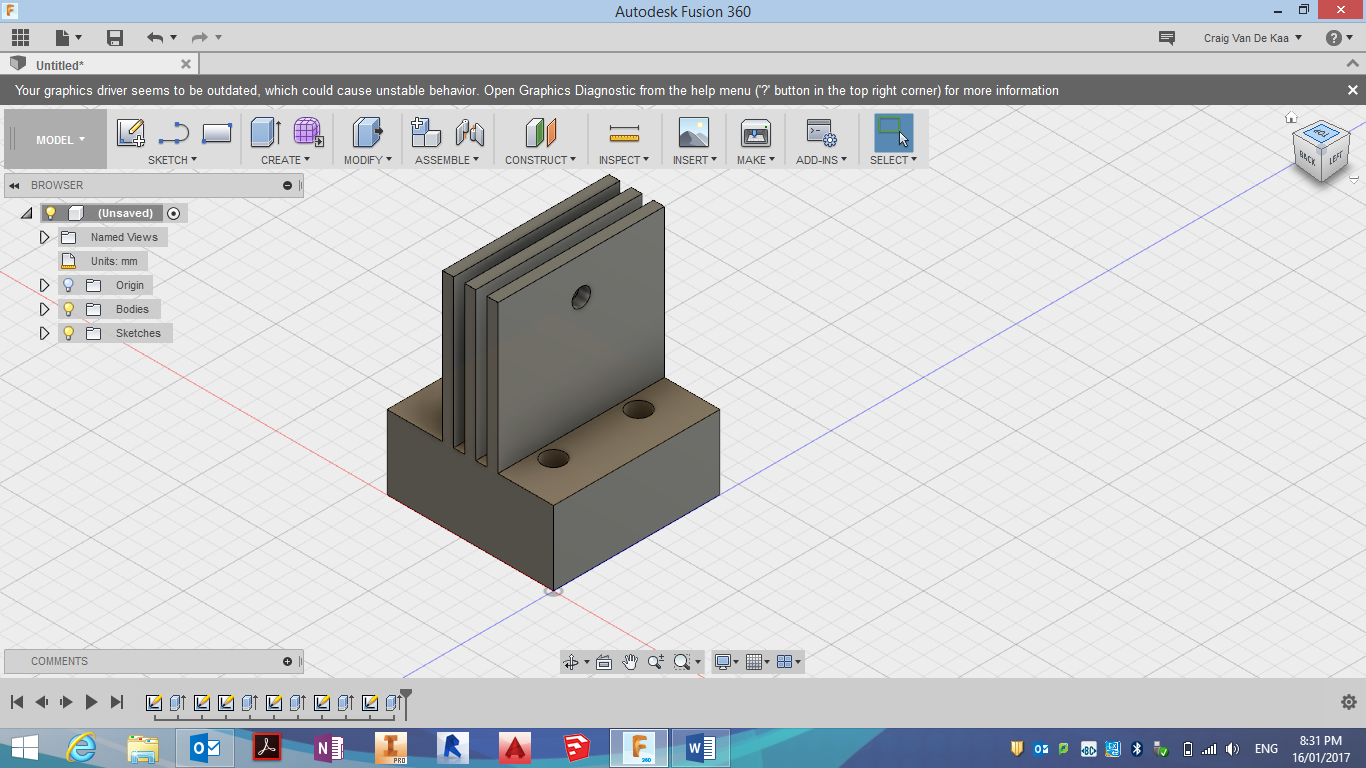Click the Redo arrow icon

[x=200, y=38]
